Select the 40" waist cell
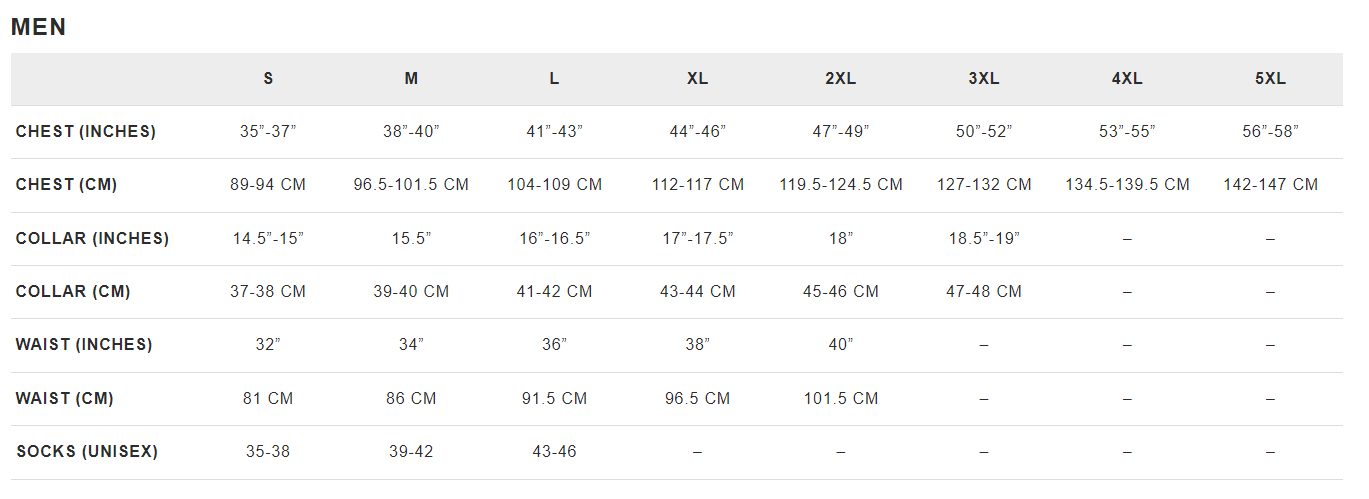This screenshot has width=1369, height=499. (841, 345)
